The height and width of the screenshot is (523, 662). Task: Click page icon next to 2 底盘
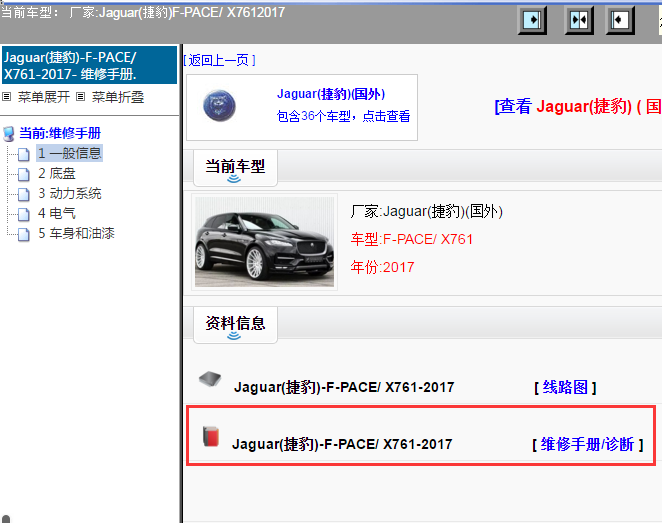click(x=24, y=174)
